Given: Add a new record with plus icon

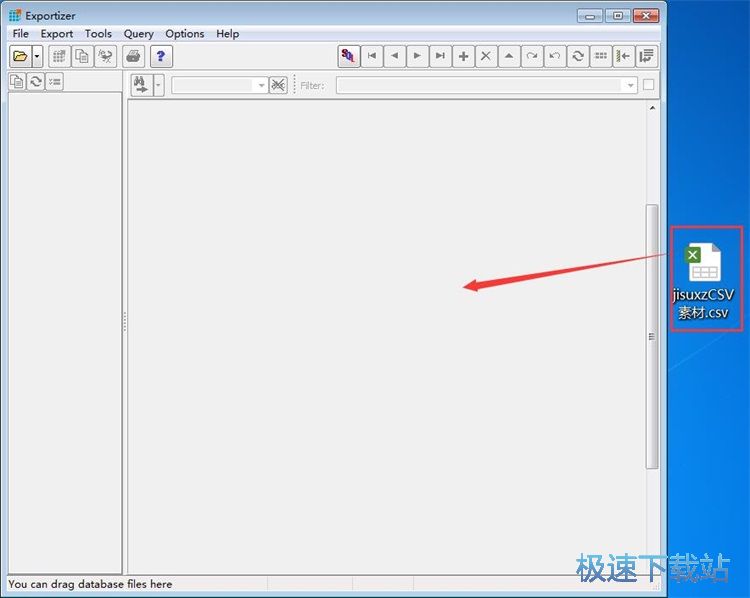Looking at the screenshot, I should coord(463,56).
